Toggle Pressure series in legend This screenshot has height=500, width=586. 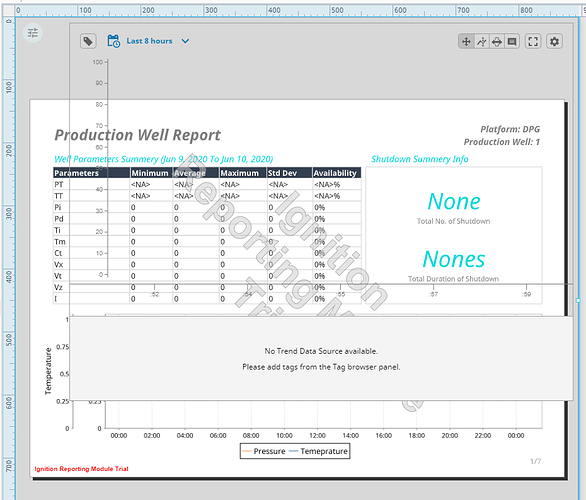click(x=264, y=451)
